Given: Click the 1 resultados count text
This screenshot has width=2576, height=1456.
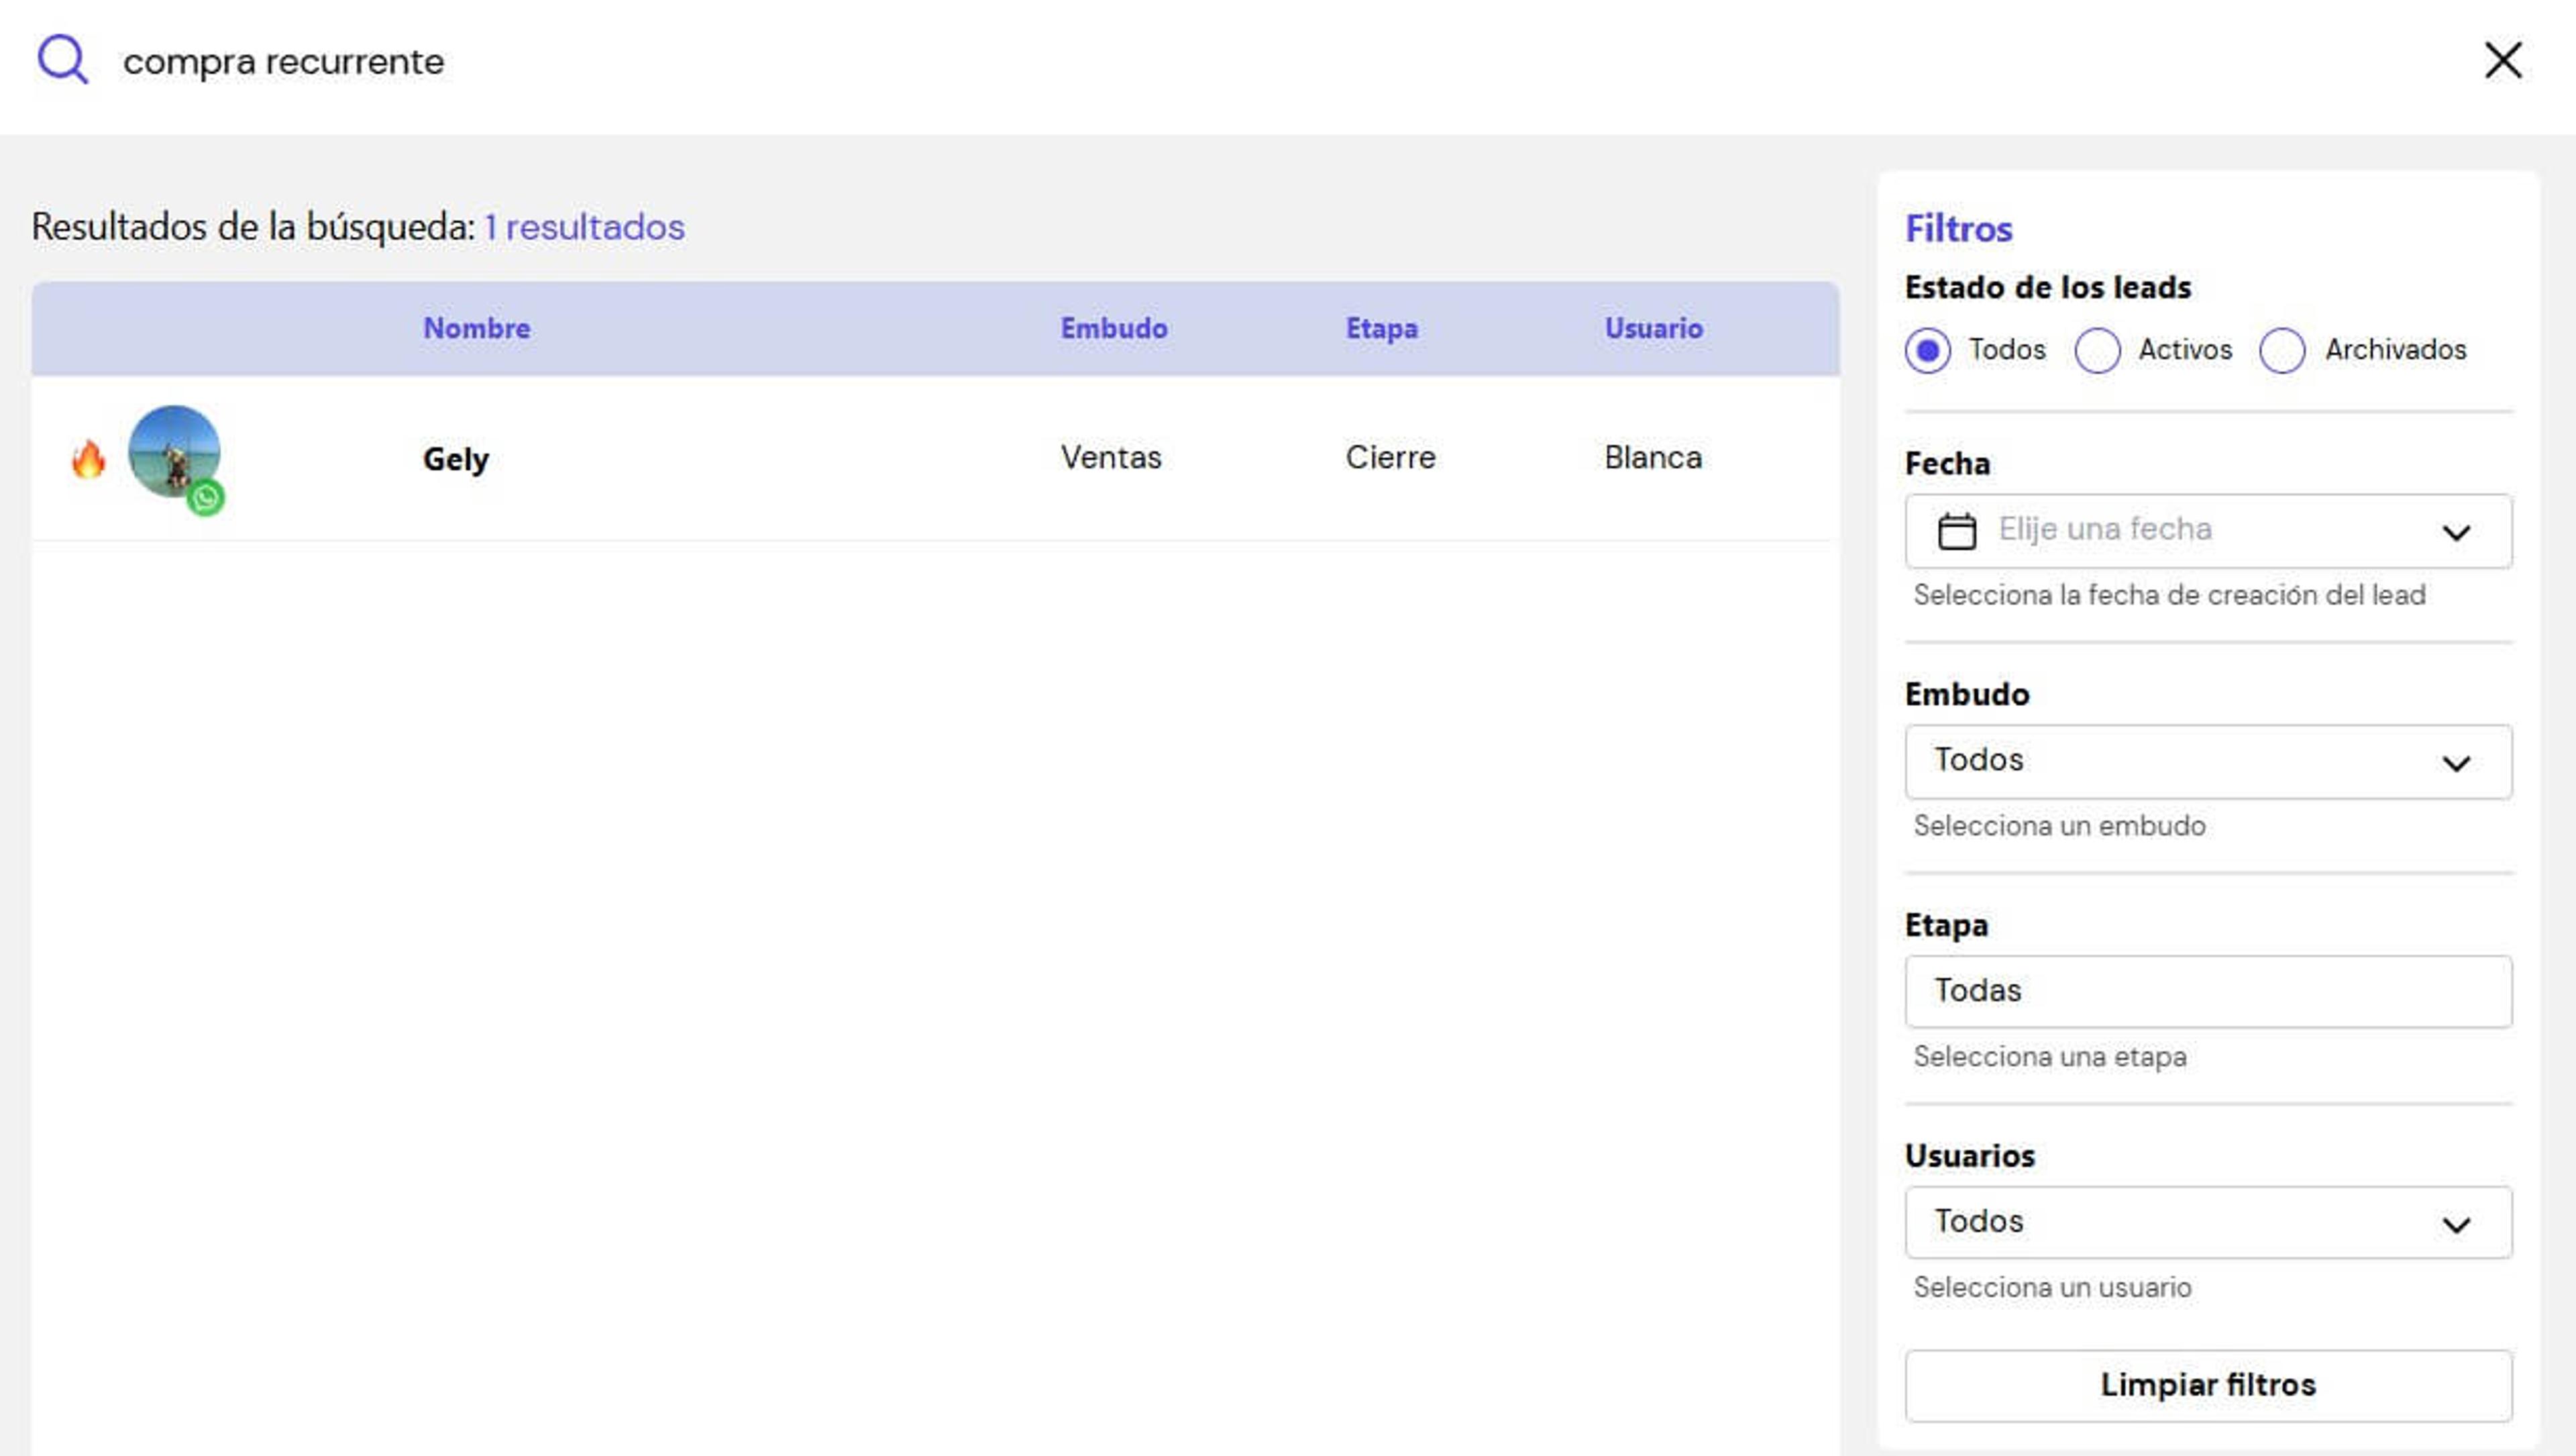Looking at the screenshot, I should click(584, 227).
